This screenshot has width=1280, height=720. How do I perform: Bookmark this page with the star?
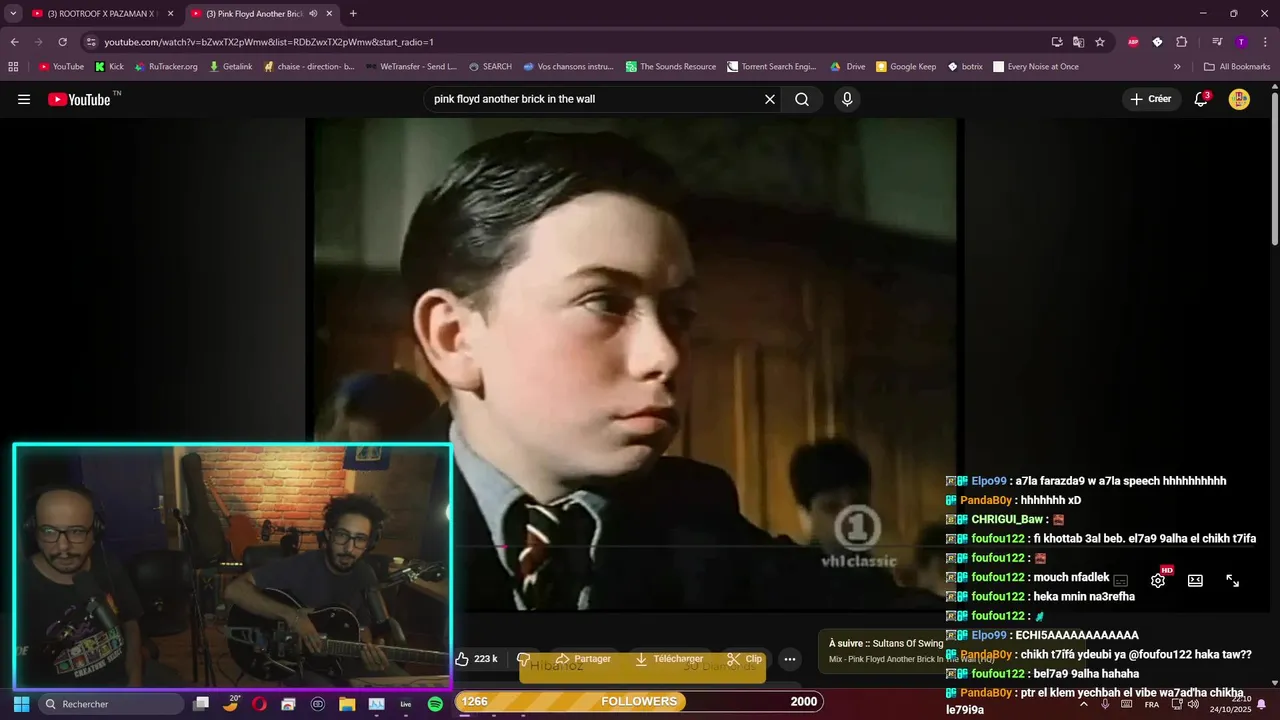(x=1100, y=42)
